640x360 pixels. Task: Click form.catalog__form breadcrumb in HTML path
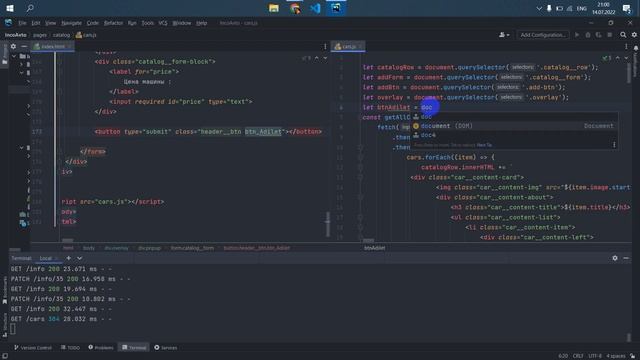tap(192, 248)
